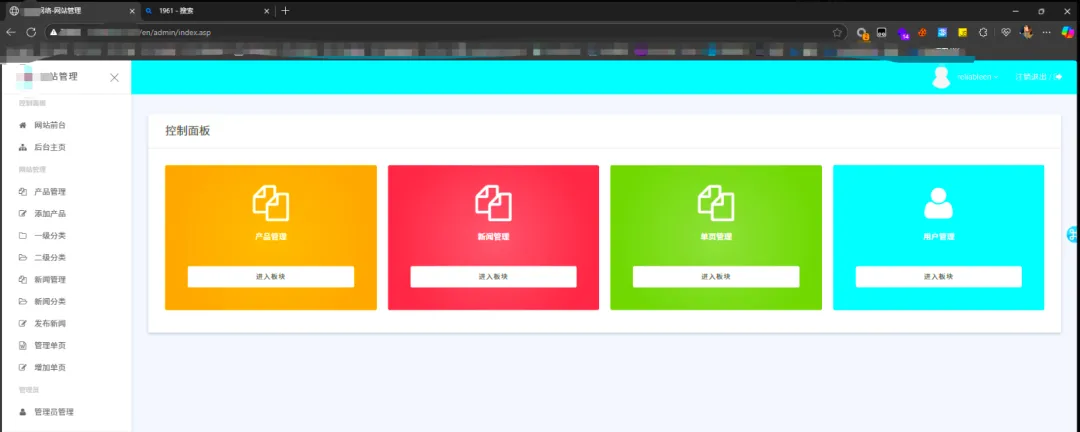Viewport: 1080px width, 432px height.
Task: Click the copy icon beside sidebar 新闻管理
Action: tap(23, 280)
